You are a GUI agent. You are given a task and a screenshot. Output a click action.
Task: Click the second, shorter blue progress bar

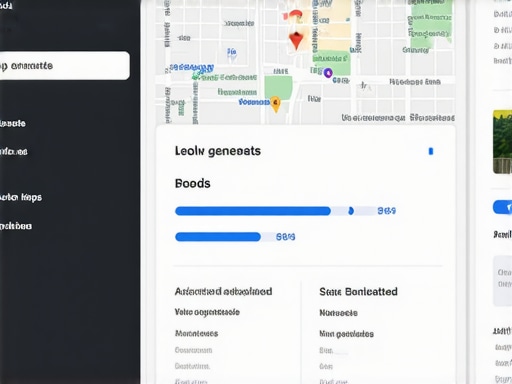(x=218, y=237)
